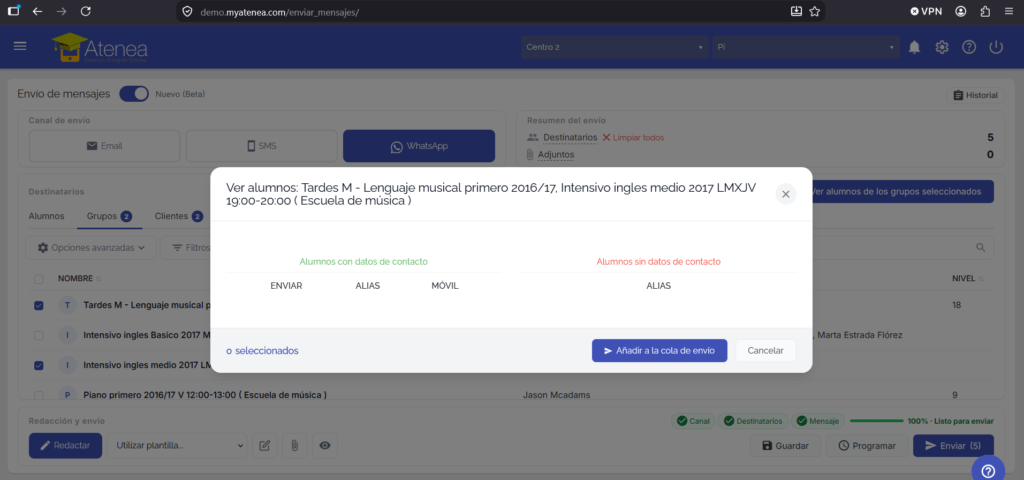Click the edit template pencil icon

[264, 445]
